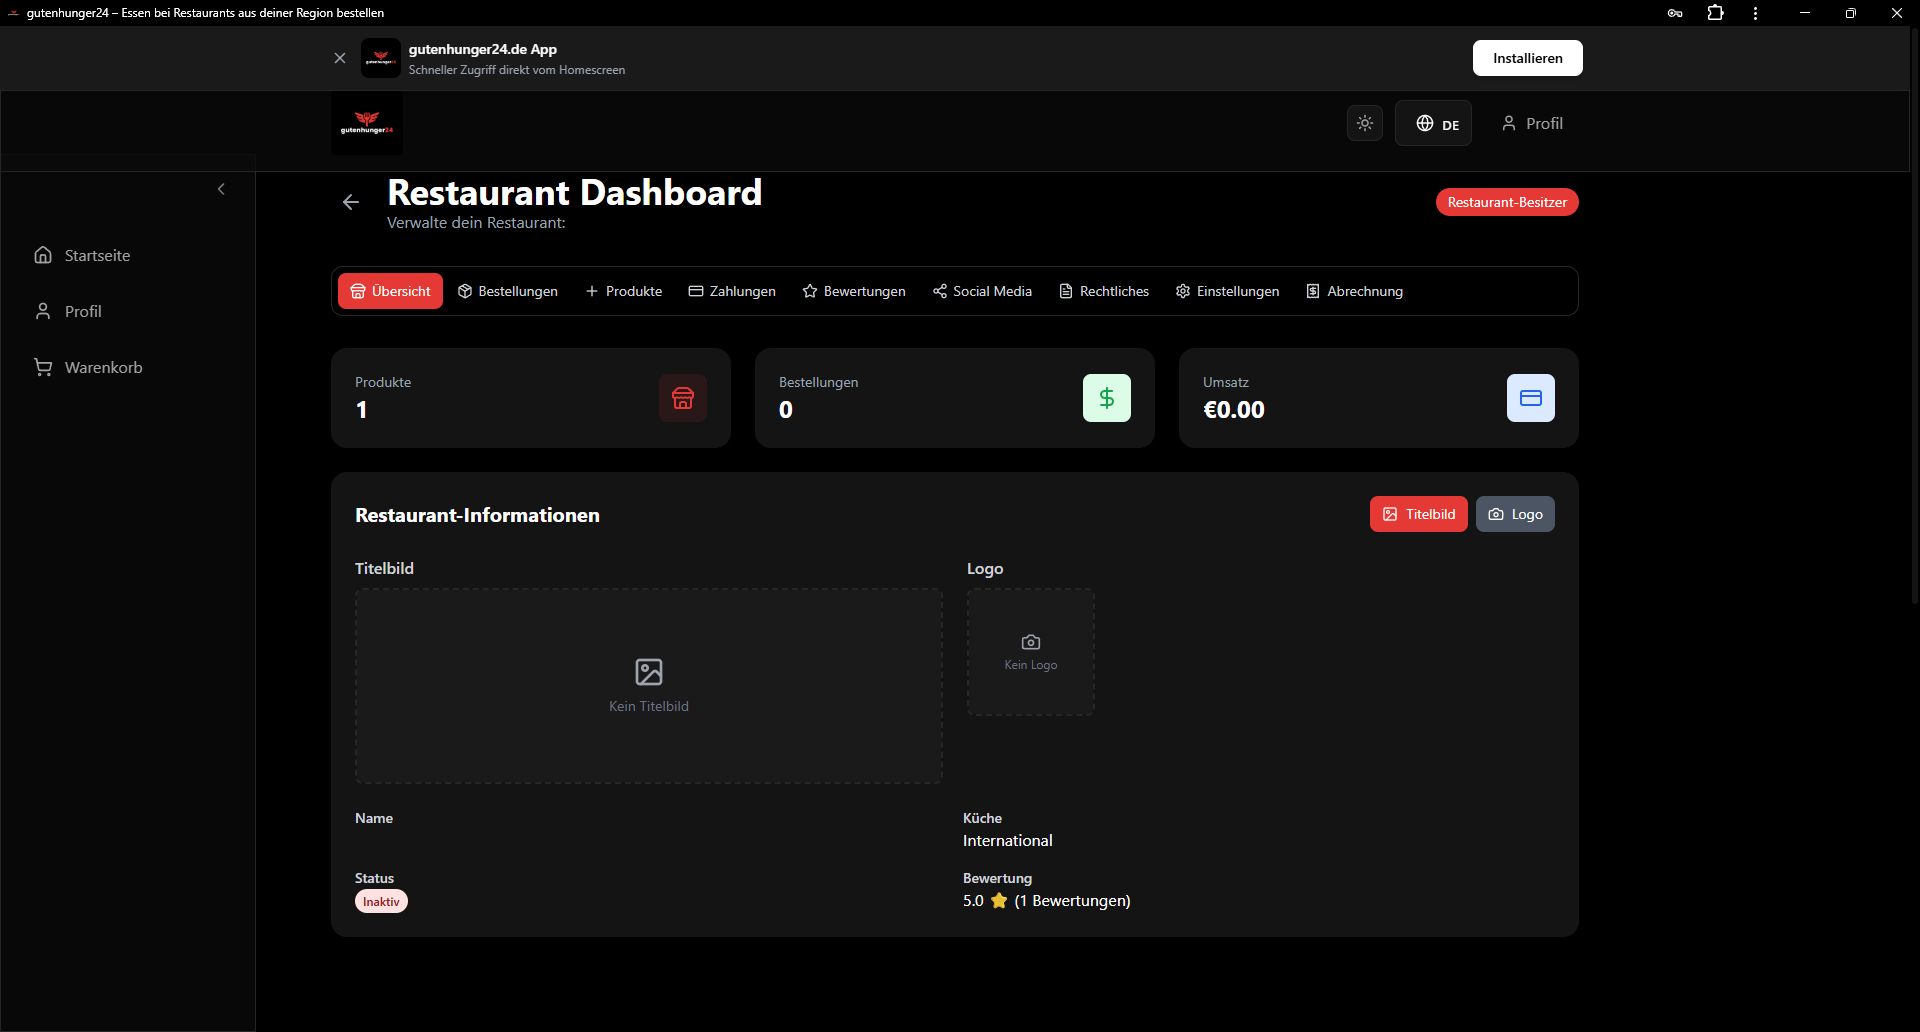
Task: Open the Profil icon in the sidebar
Action: (43, 311)
